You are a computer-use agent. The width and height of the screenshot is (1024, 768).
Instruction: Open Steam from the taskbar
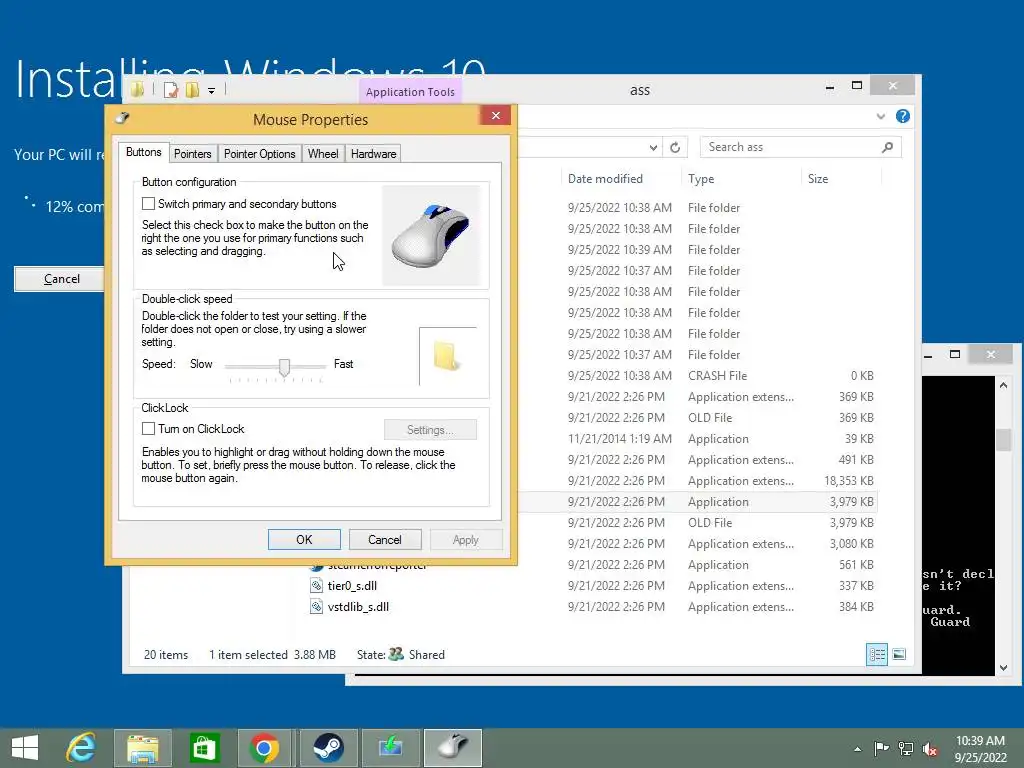coord(328,748)
